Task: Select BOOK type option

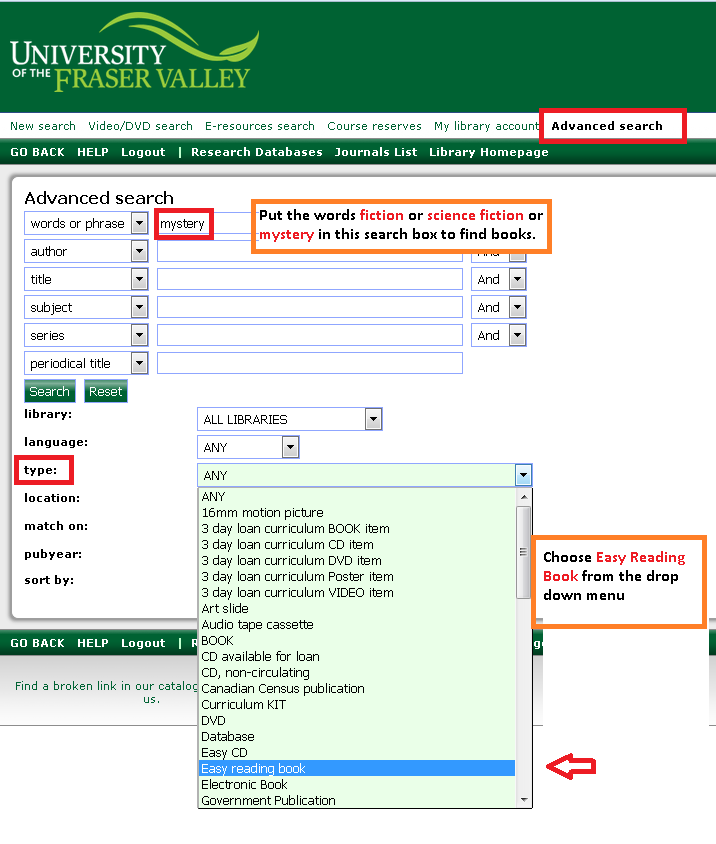Action: tap(357, 641)
